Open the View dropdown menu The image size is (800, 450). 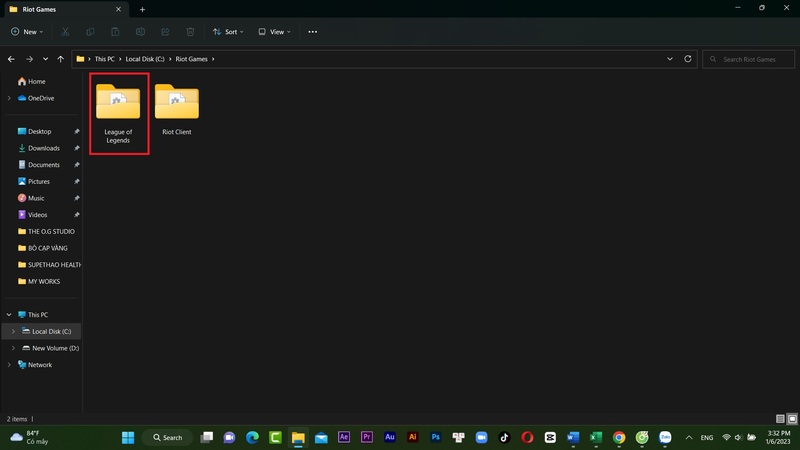[274, 32]
